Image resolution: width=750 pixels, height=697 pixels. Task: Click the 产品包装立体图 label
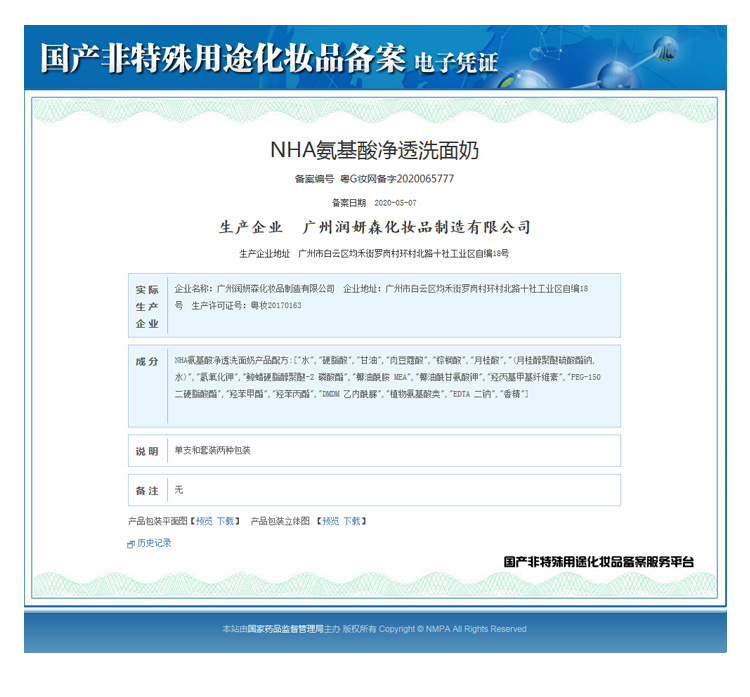pos(280,521)
